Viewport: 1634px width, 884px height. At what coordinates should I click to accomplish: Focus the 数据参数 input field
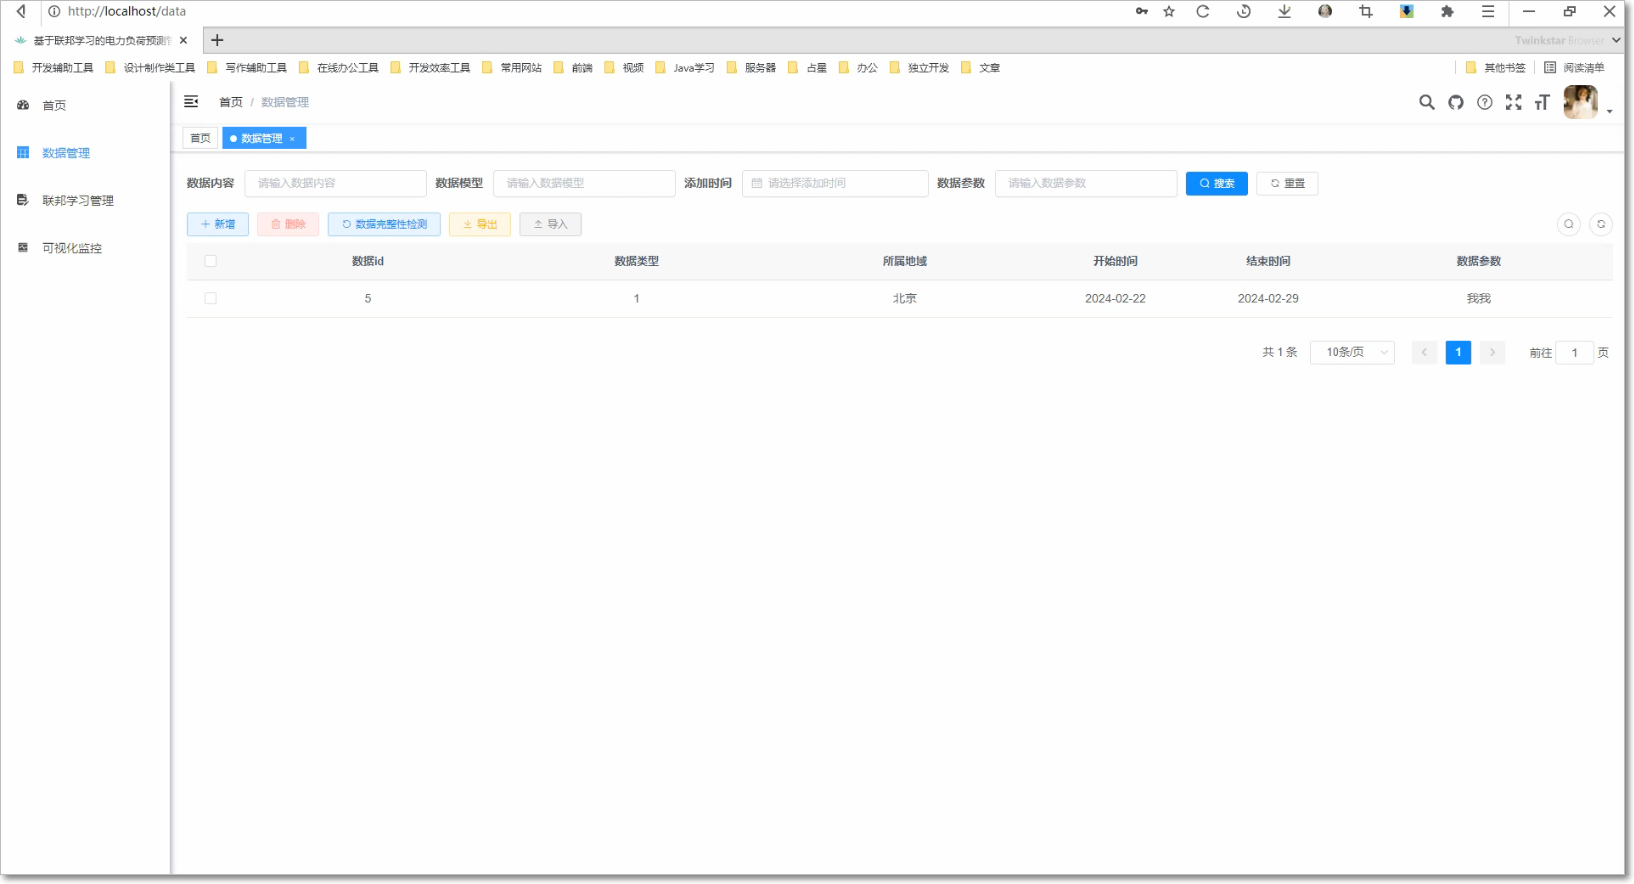click(x=1086, y=183)
